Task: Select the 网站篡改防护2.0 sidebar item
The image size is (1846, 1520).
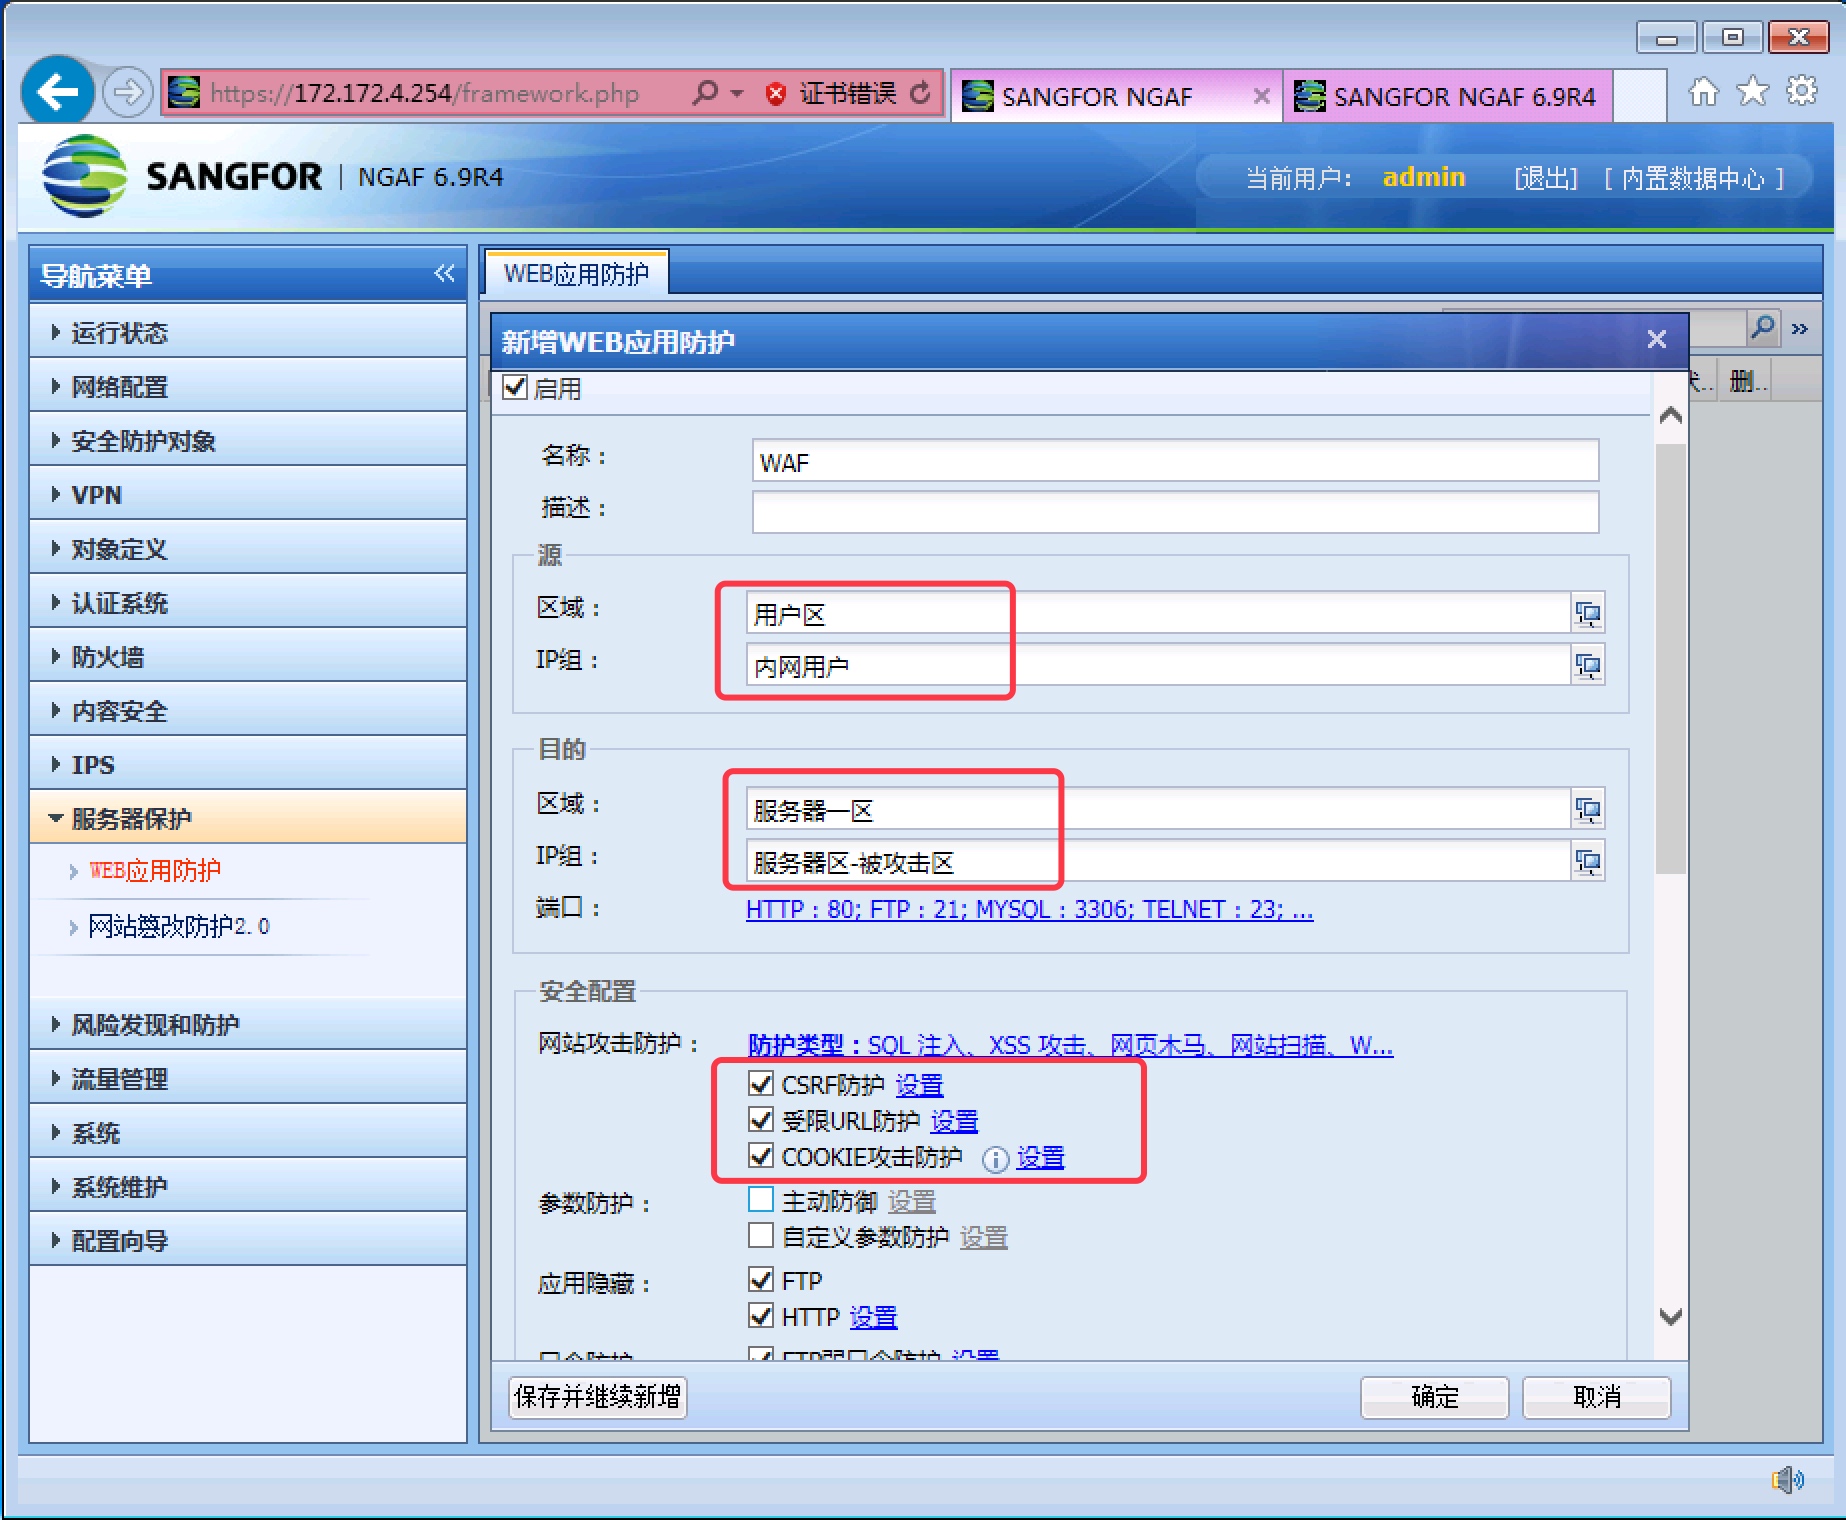Action: (179, 927)
